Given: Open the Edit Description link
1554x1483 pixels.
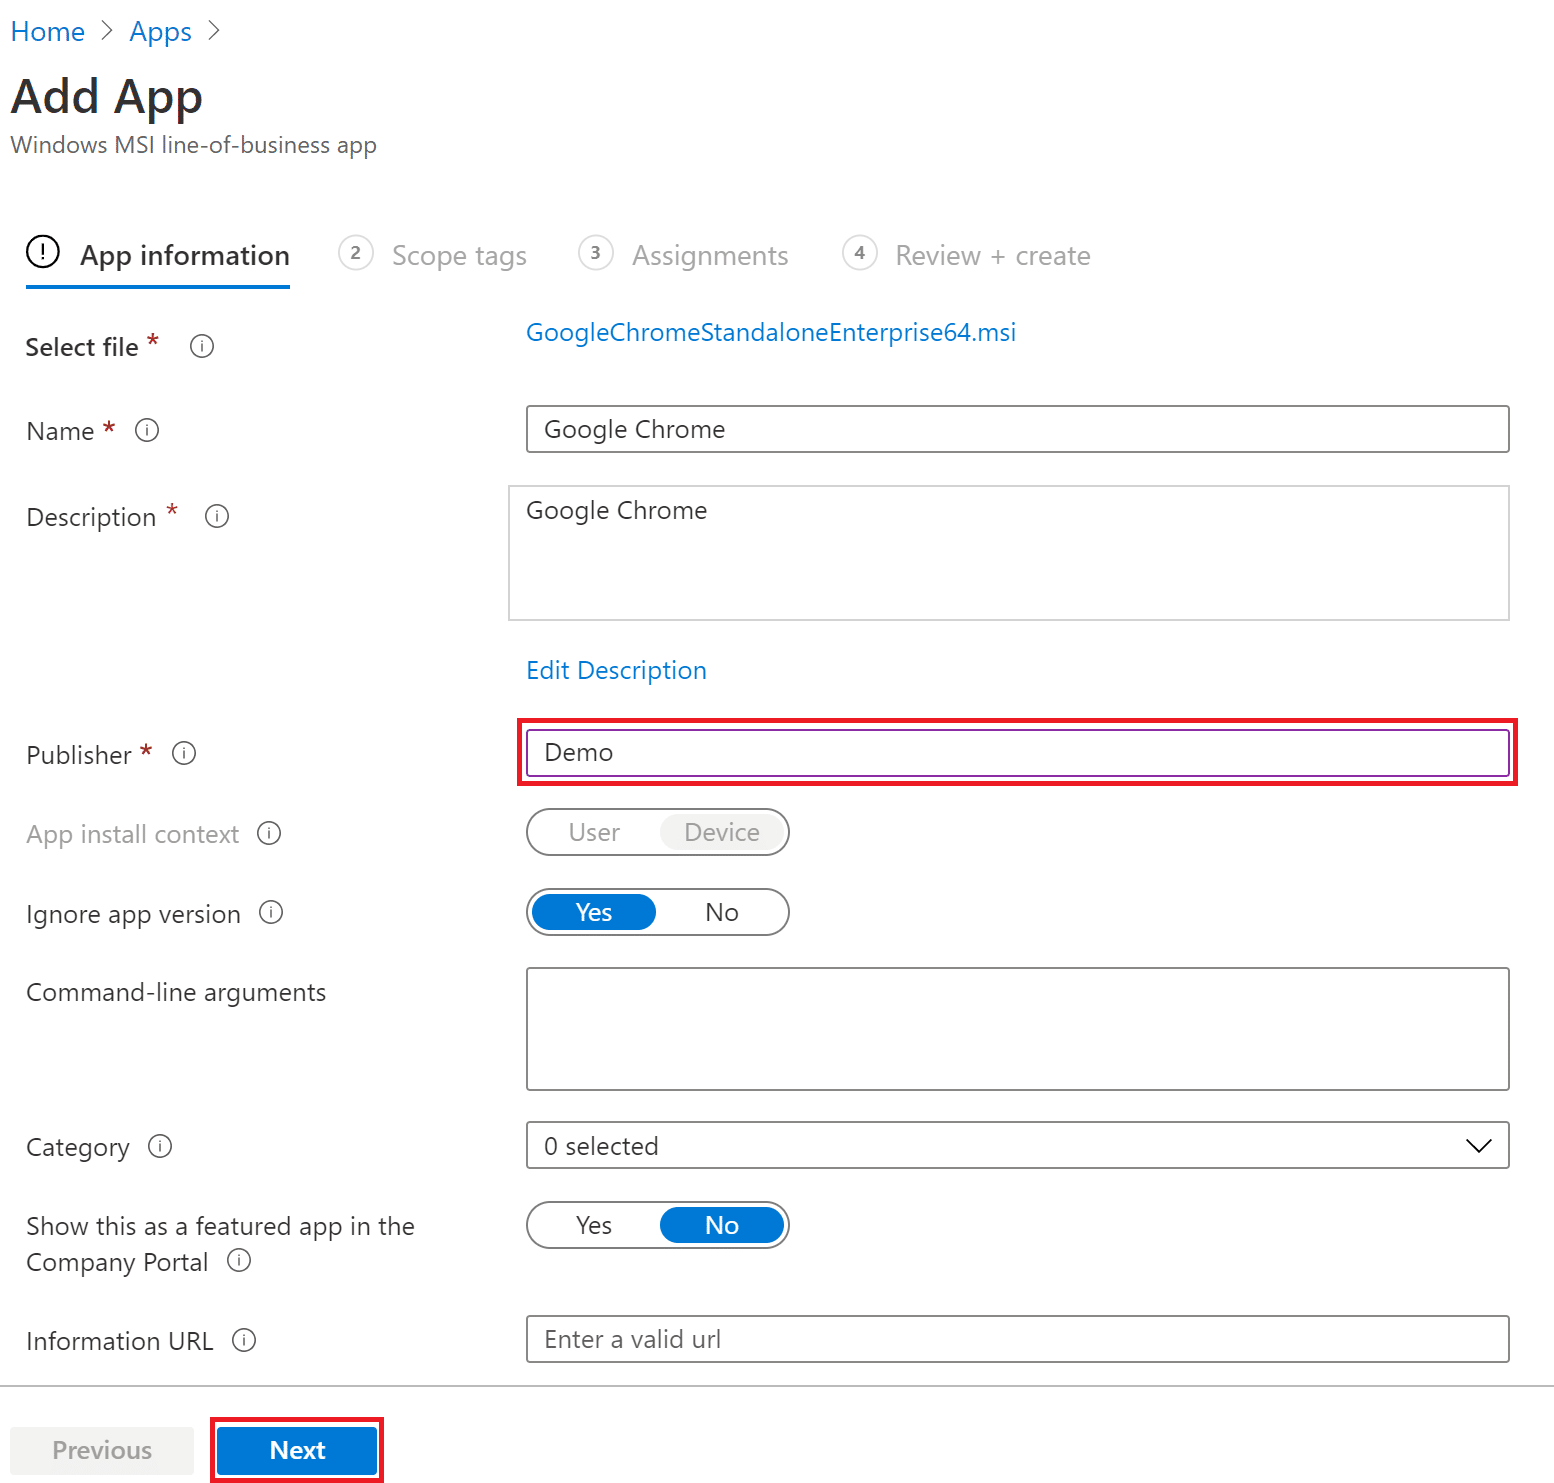Looking at the screenshot, I should click(x=616, y=670).
